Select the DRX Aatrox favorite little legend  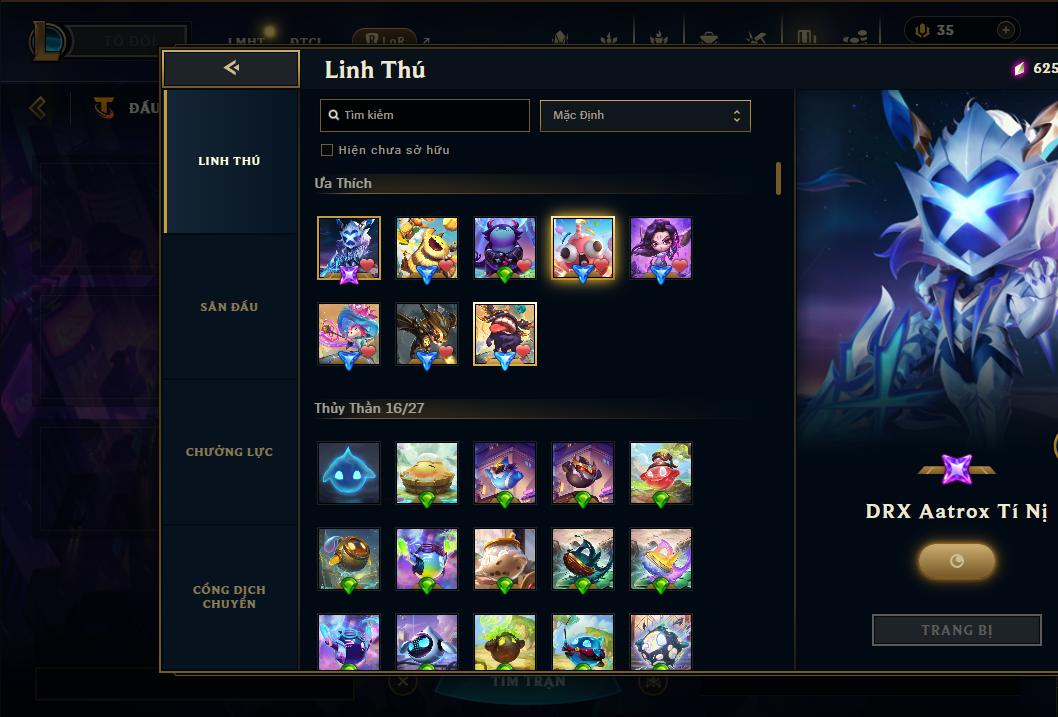349,248
